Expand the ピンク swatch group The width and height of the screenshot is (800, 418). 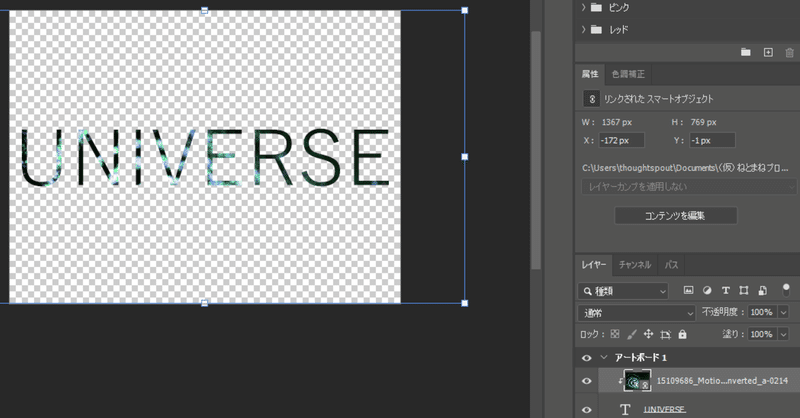coord(583,7)
